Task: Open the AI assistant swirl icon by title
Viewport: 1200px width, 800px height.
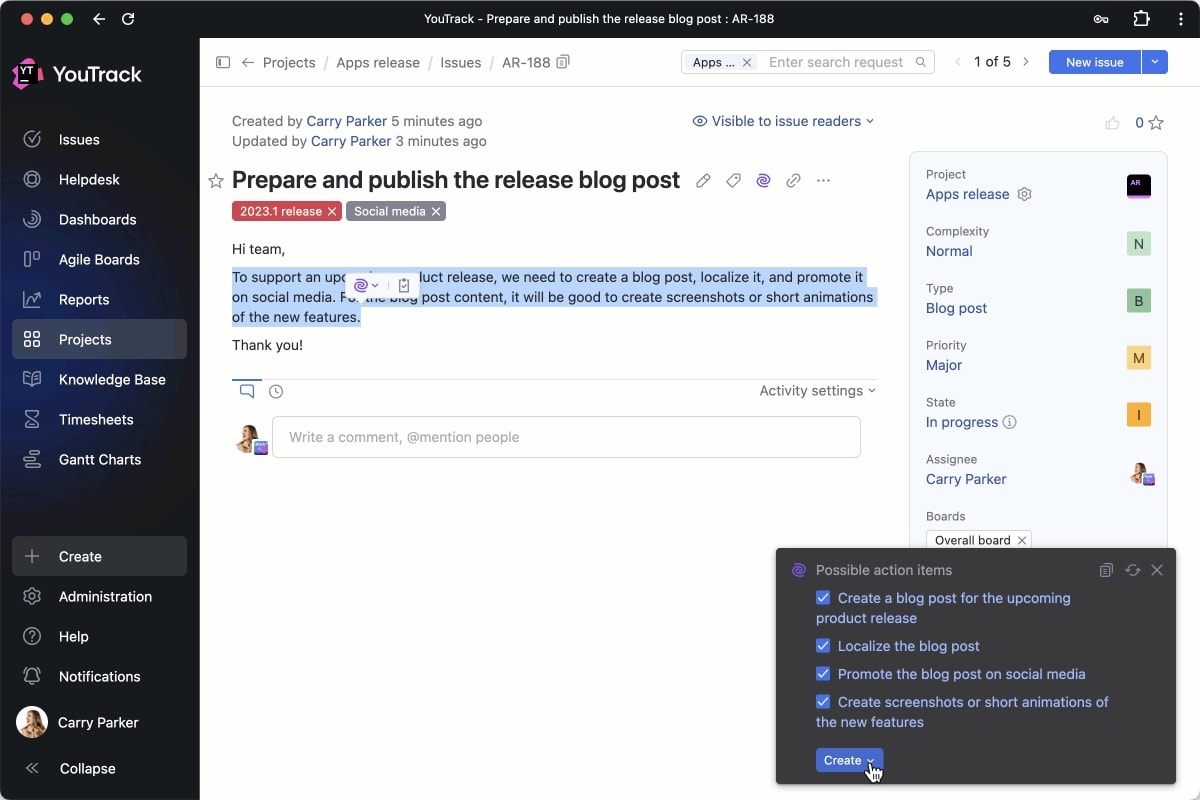Action: pyautogui.click(x=763, y=181)
